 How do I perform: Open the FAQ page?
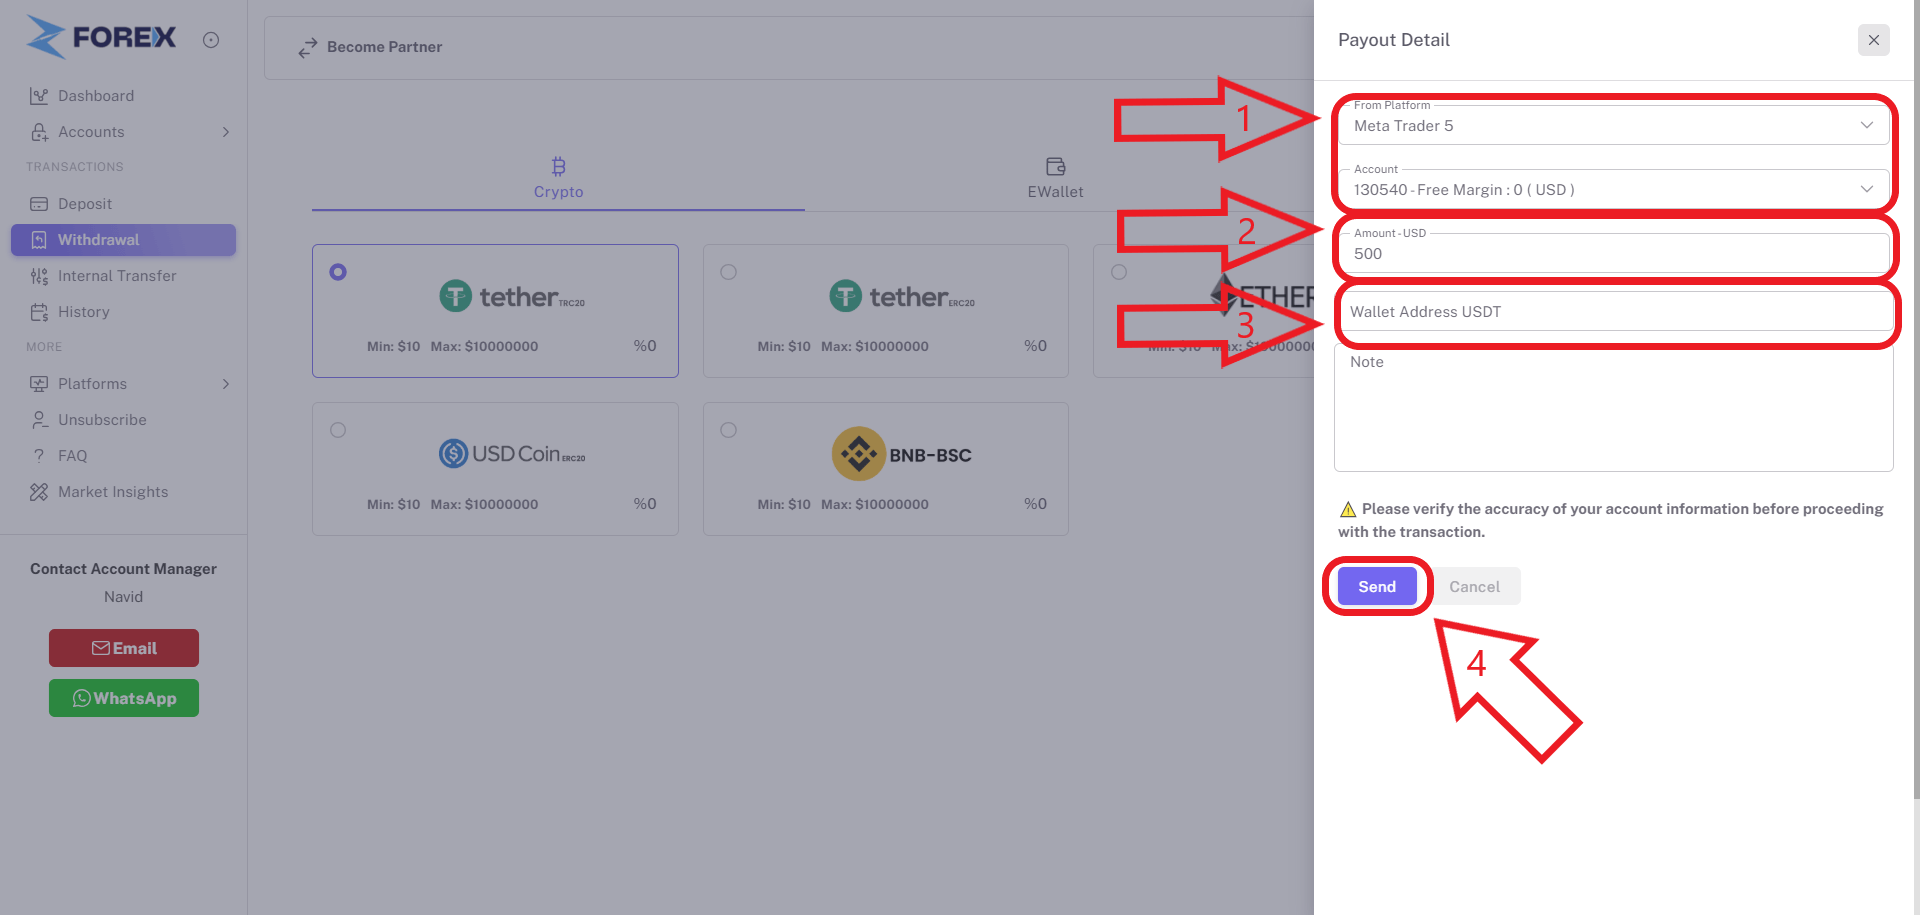123,456
